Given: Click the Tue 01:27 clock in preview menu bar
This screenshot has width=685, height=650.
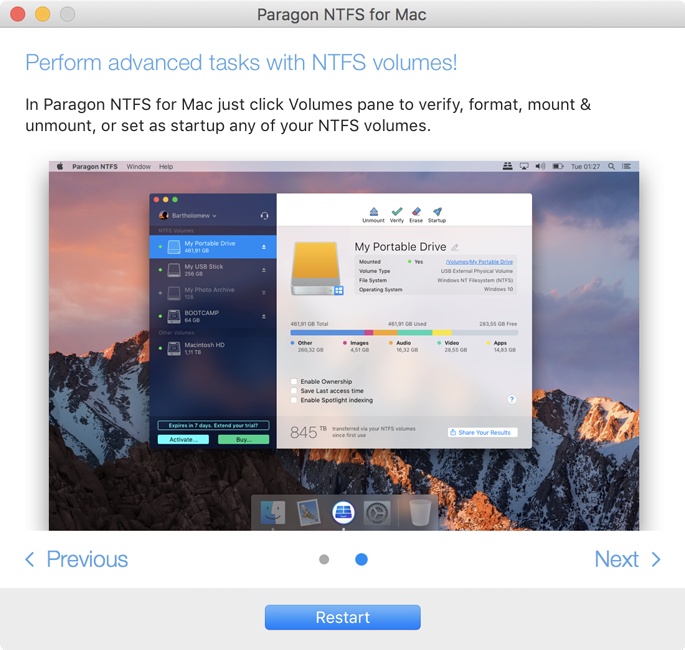Looking at the screenshot, I should tap(585, 166).
